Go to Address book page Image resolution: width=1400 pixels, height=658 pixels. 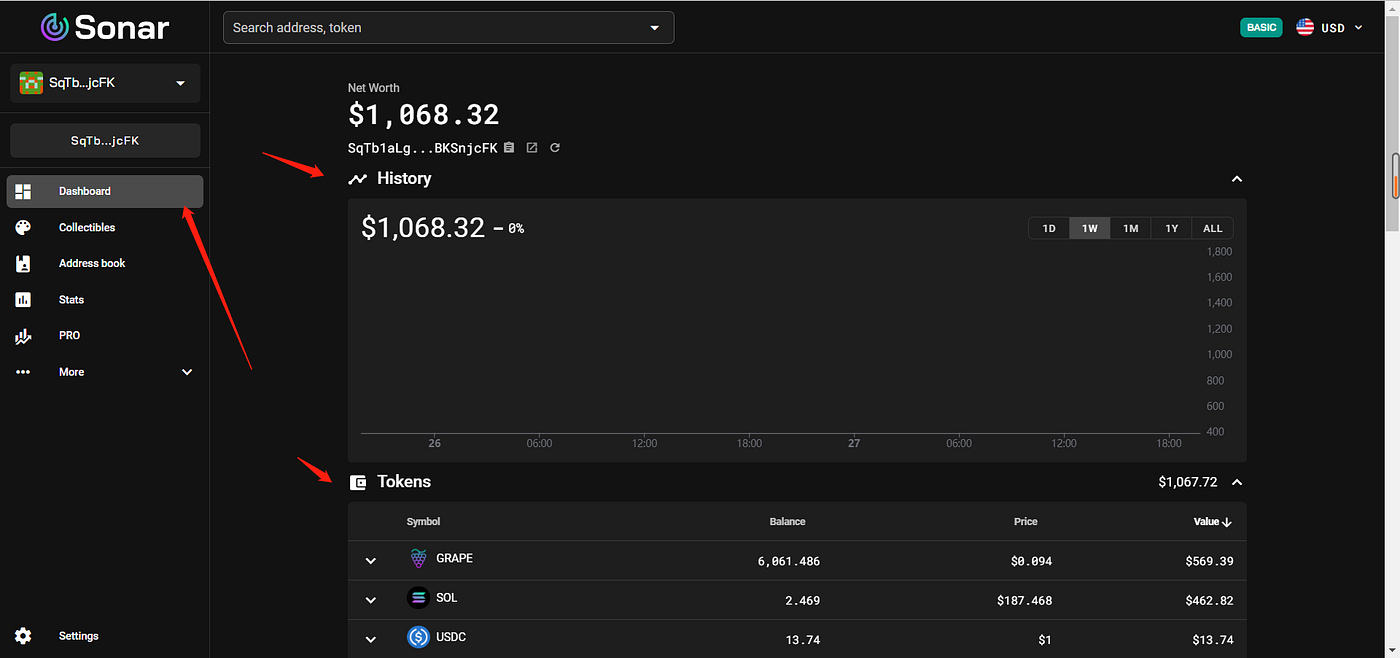coord(105,264)
